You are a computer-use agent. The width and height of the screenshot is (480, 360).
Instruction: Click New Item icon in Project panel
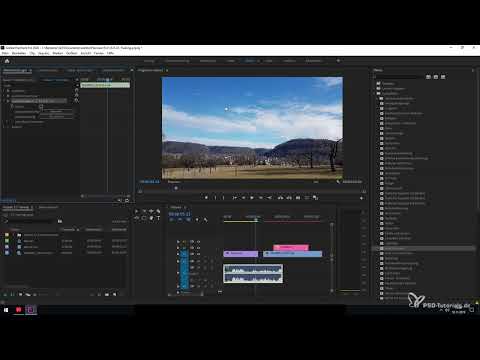pos(115,295)
